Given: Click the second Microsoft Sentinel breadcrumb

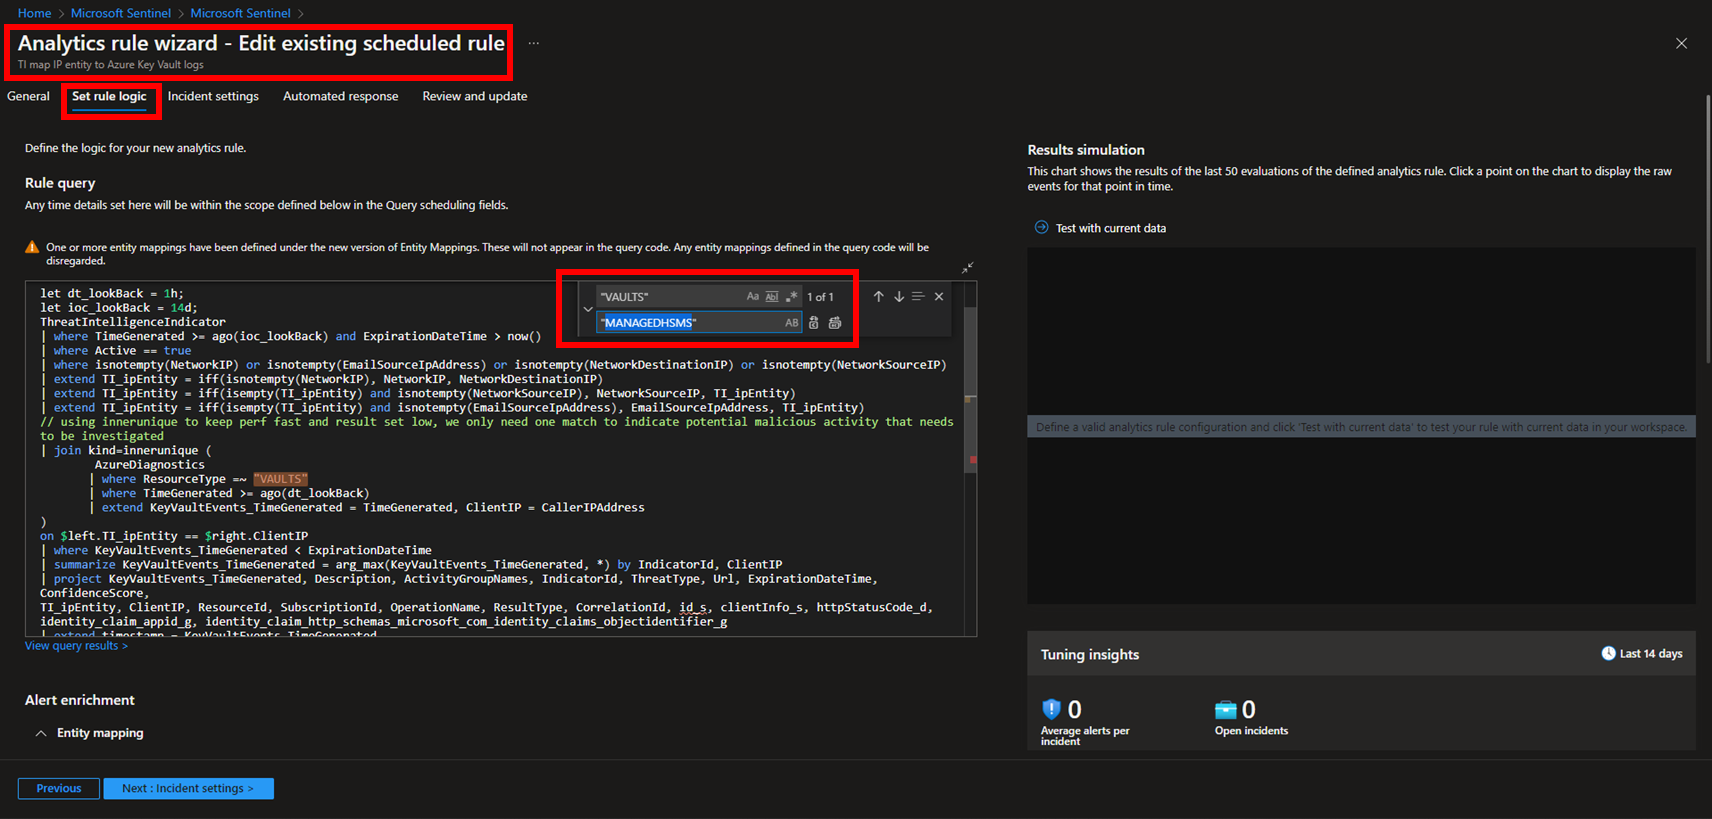Looking at the screenshot, I should point(240,13).
